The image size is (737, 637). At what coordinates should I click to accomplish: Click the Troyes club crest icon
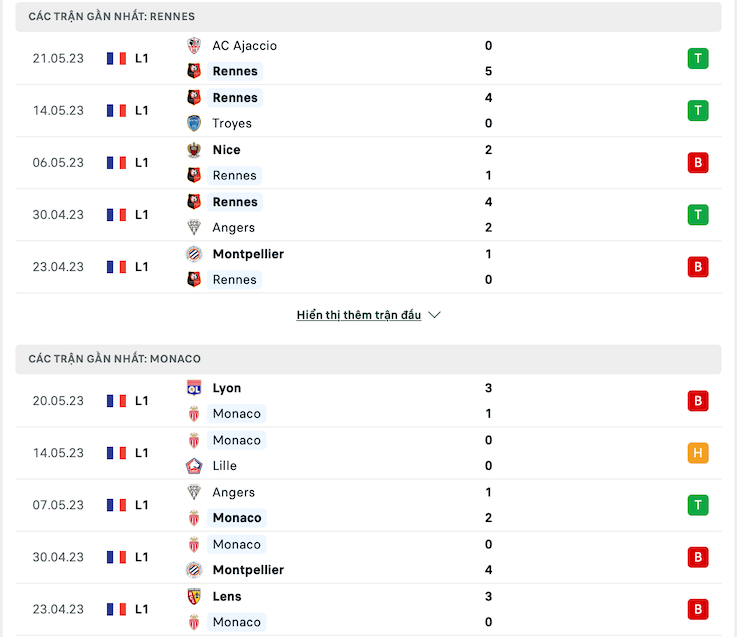click(x=194, y=123)
